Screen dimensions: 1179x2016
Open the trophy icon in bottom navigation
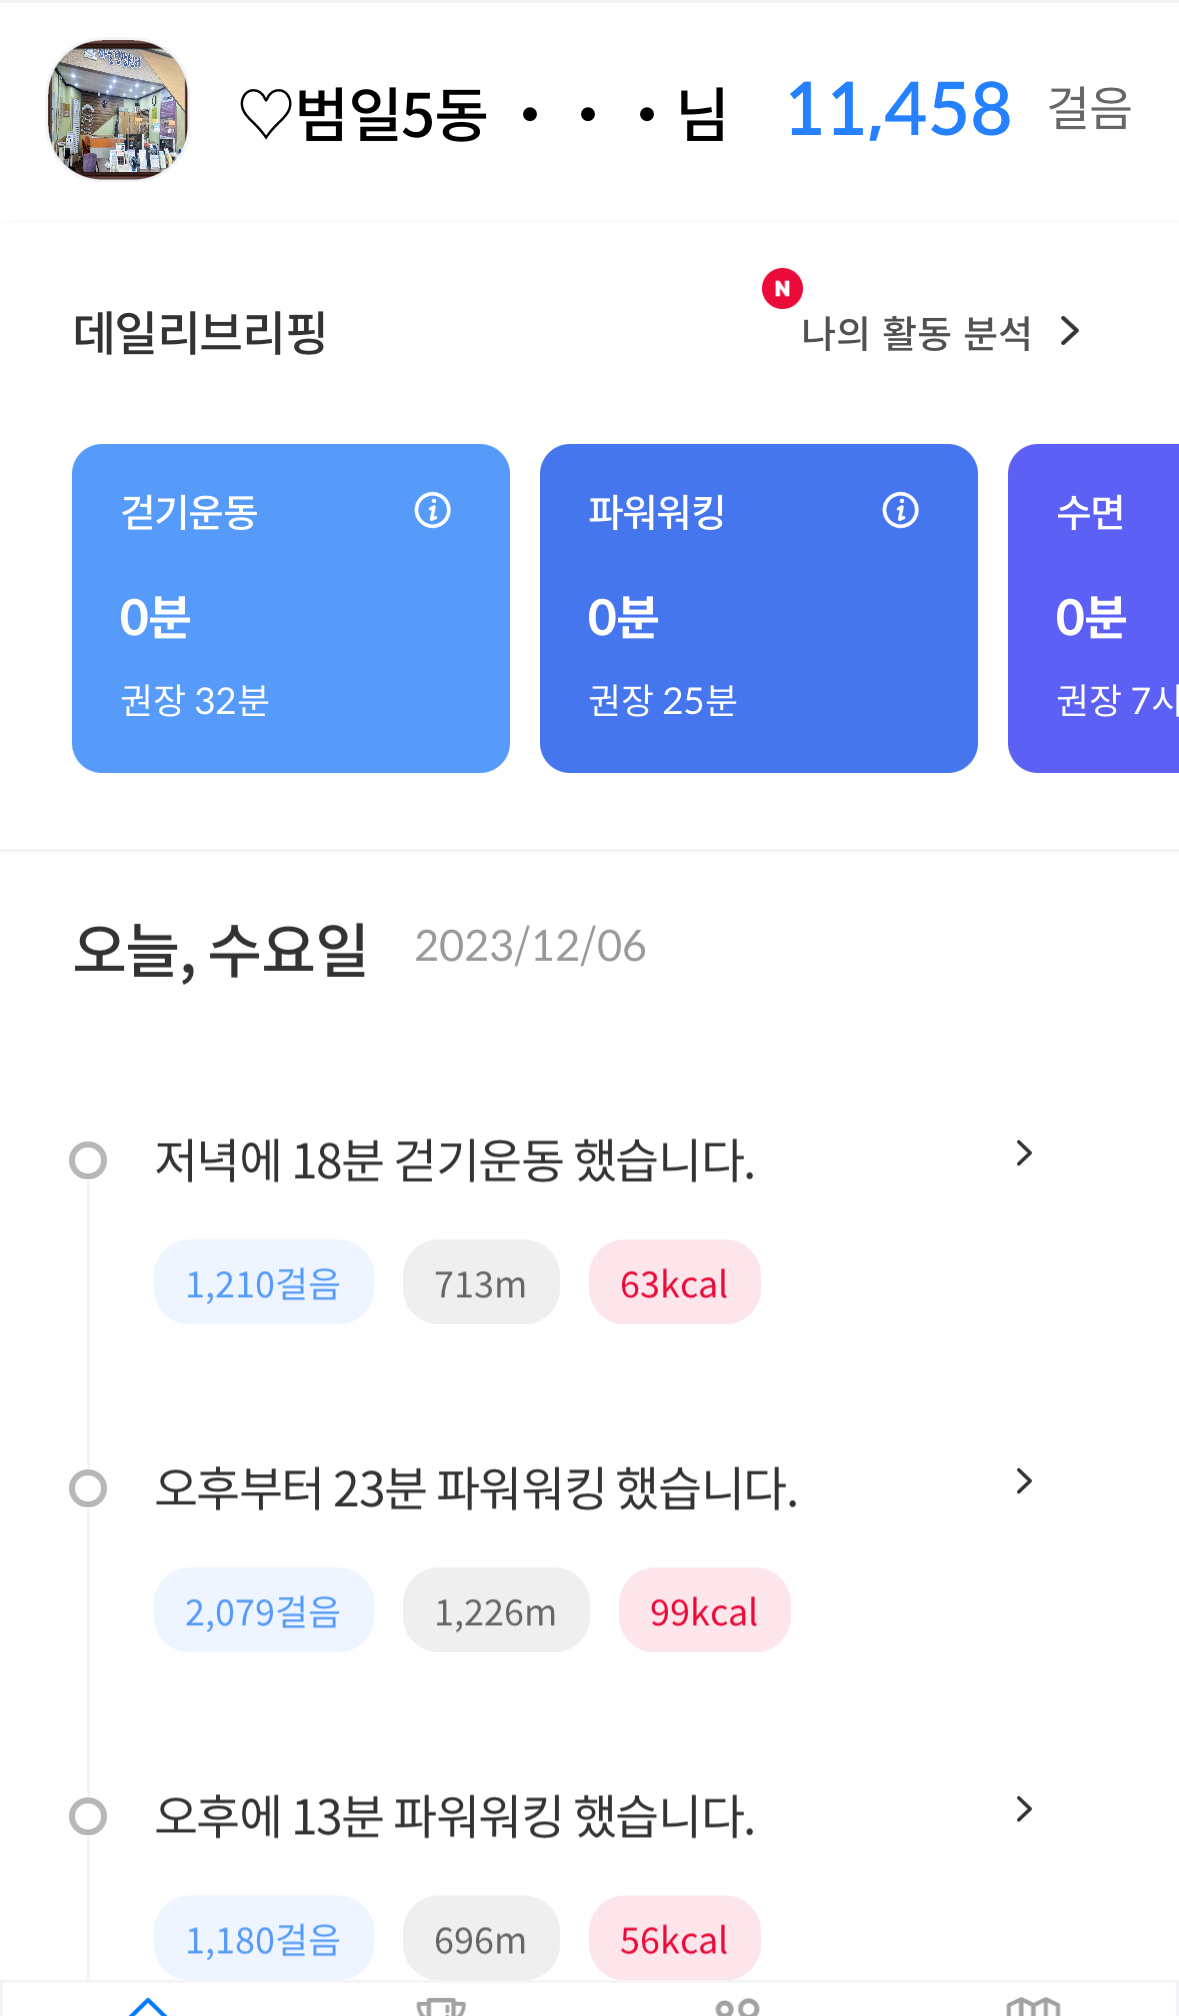point(441,2006)
